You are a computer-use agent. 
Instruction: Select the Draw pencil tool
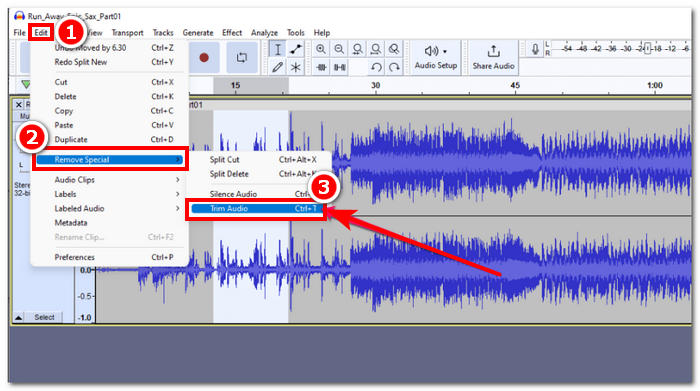(x=277, y=67)
